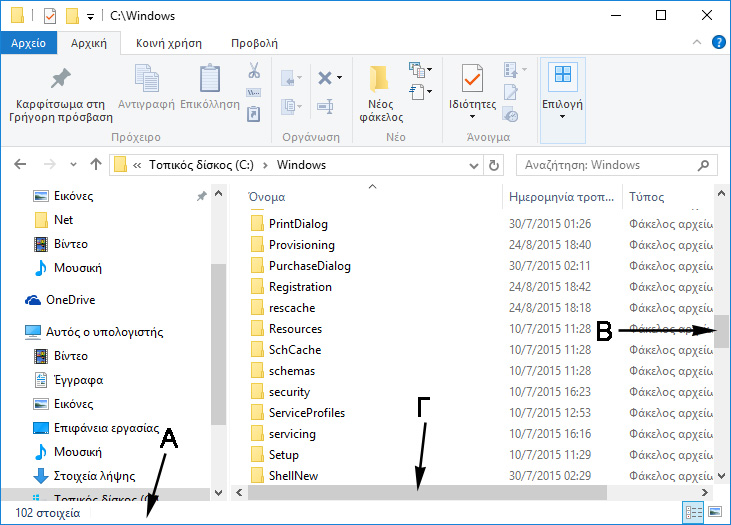Click the Edit icon in Άνοιγμα group

pos(510,92)
